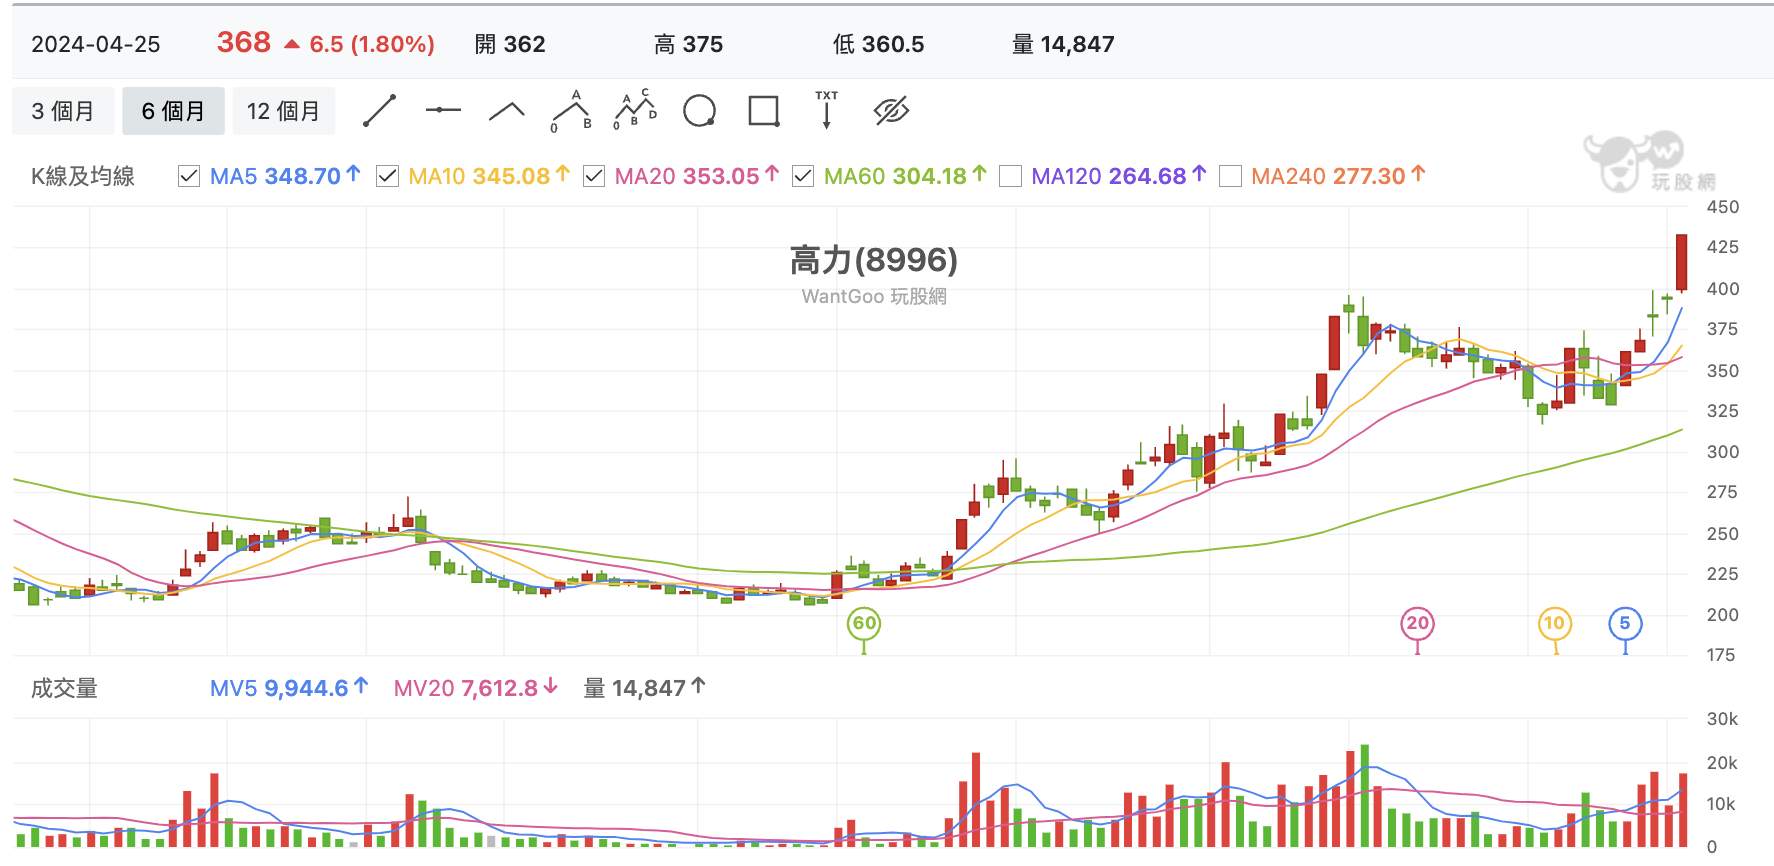This screenshot has width=1774, height=866.
Task: Click the MA60 304.18 value label
Action: point(905,176)
